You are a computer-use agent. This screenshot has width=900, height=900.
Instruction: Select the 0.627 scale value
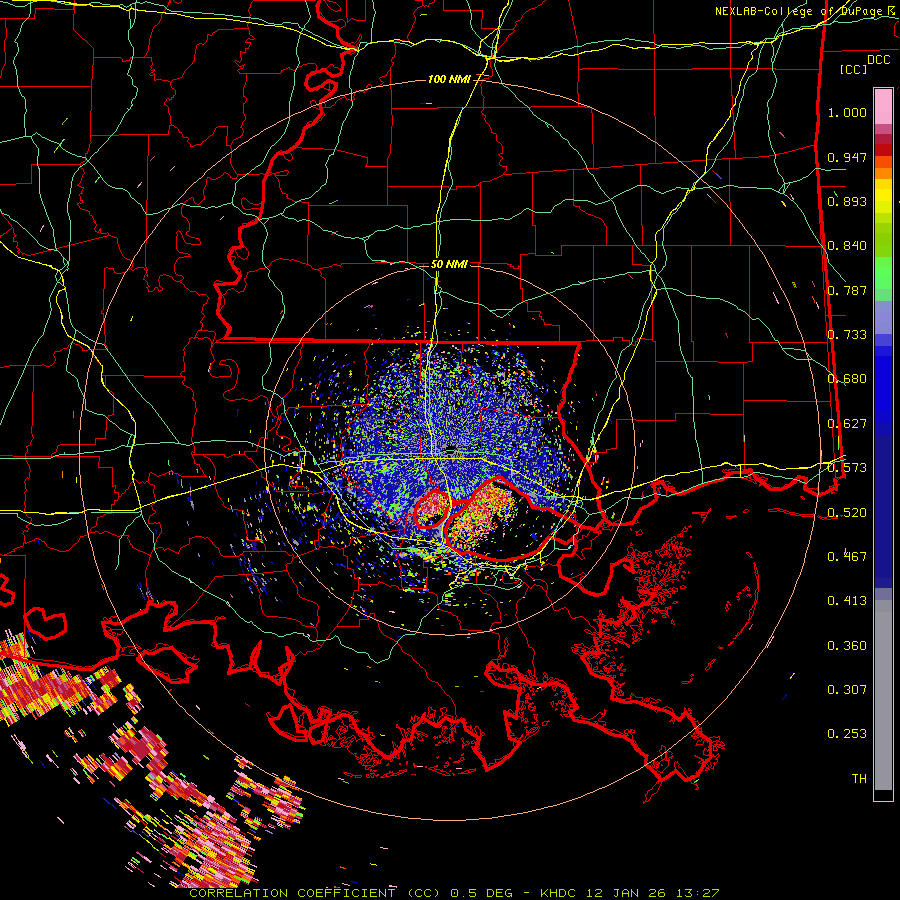click(847, 424)
